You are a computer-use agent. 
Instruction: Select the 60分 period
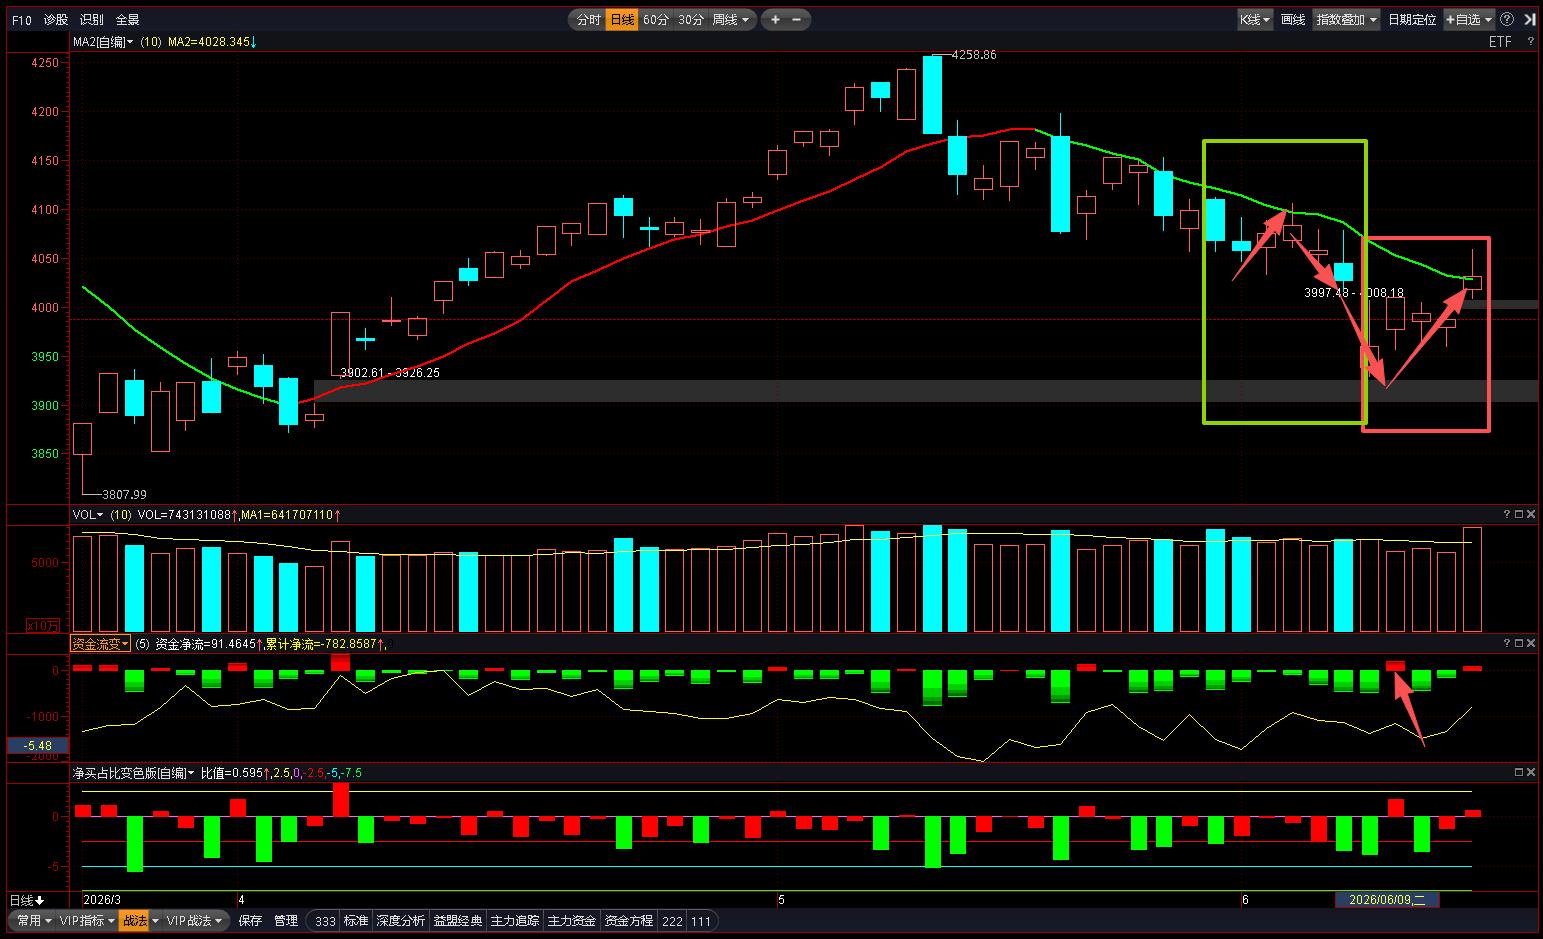tap(656, 20)
